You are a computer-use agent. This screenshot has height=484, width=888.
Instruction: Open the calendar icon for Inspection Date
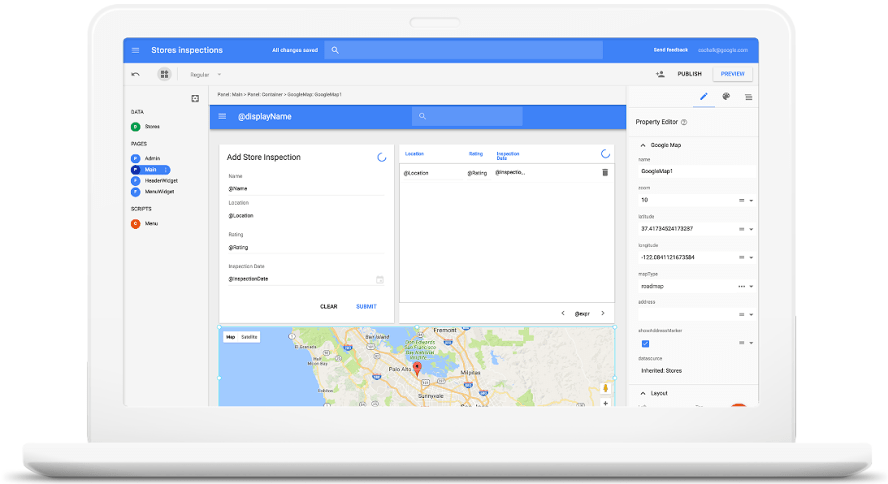point(380,280)
